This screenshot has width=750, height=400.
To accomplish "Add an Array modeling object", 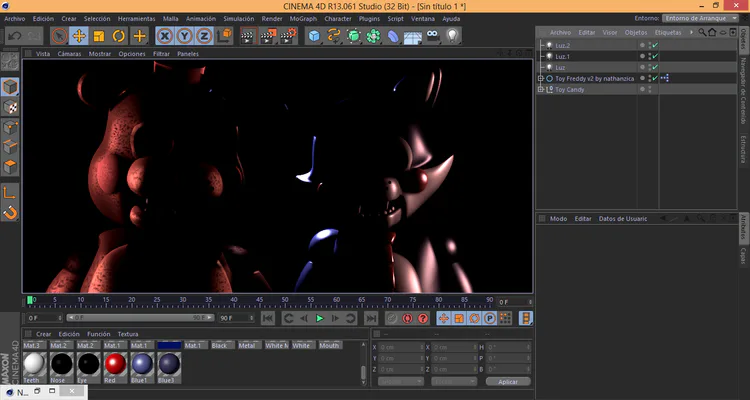I will (374, 36).
